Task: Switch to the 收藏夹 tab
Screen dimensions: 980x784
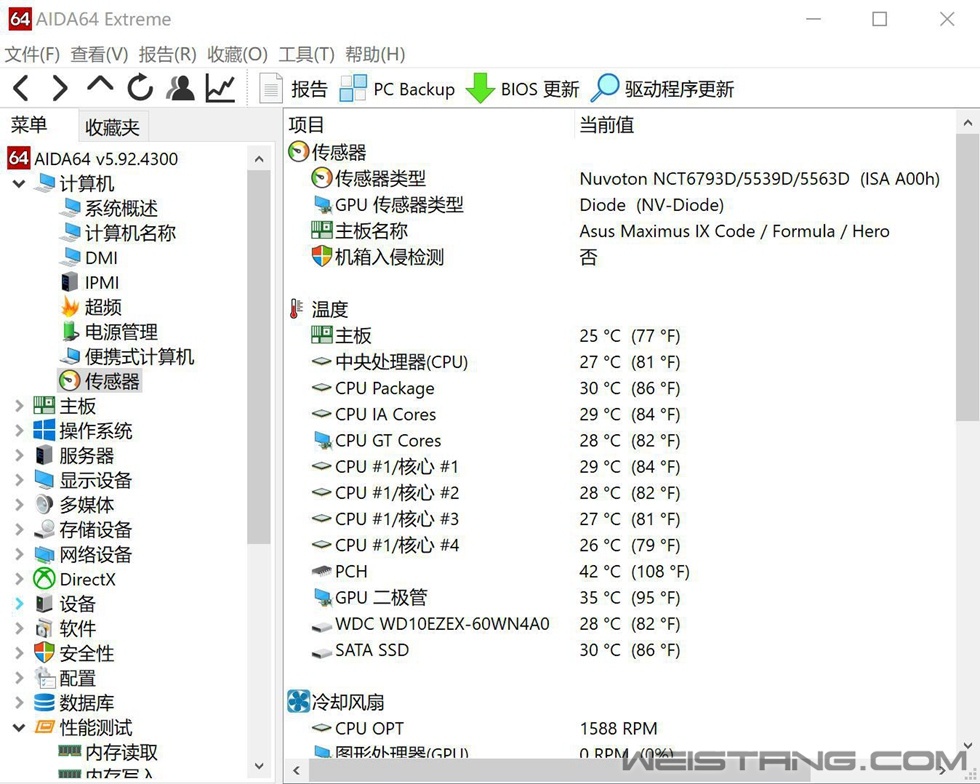Action: 112,127
